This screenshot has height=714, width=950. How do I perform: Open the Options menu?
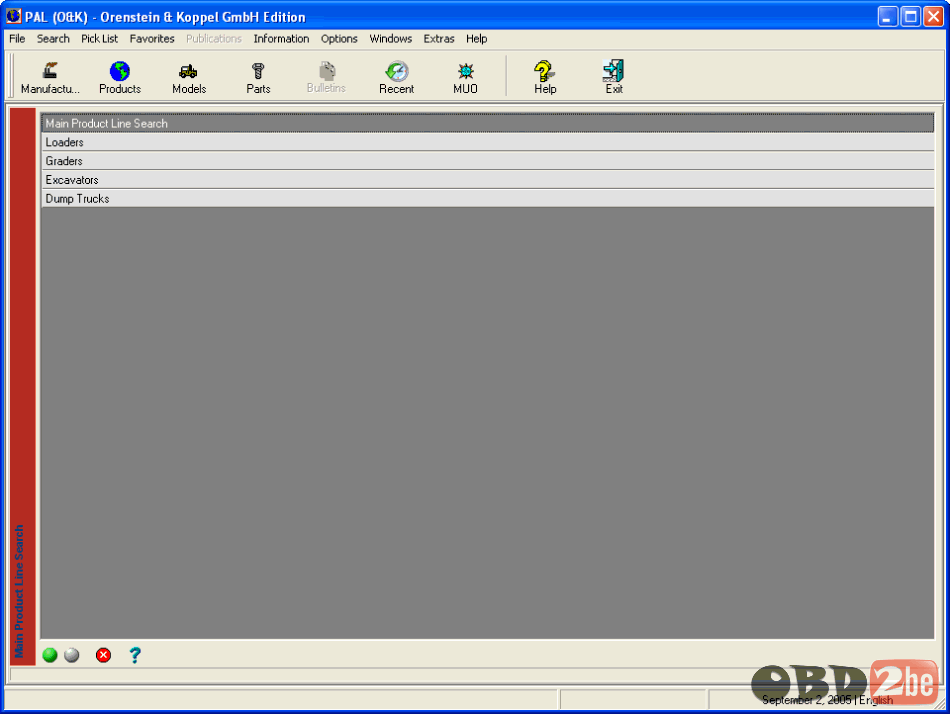[339, 39]
